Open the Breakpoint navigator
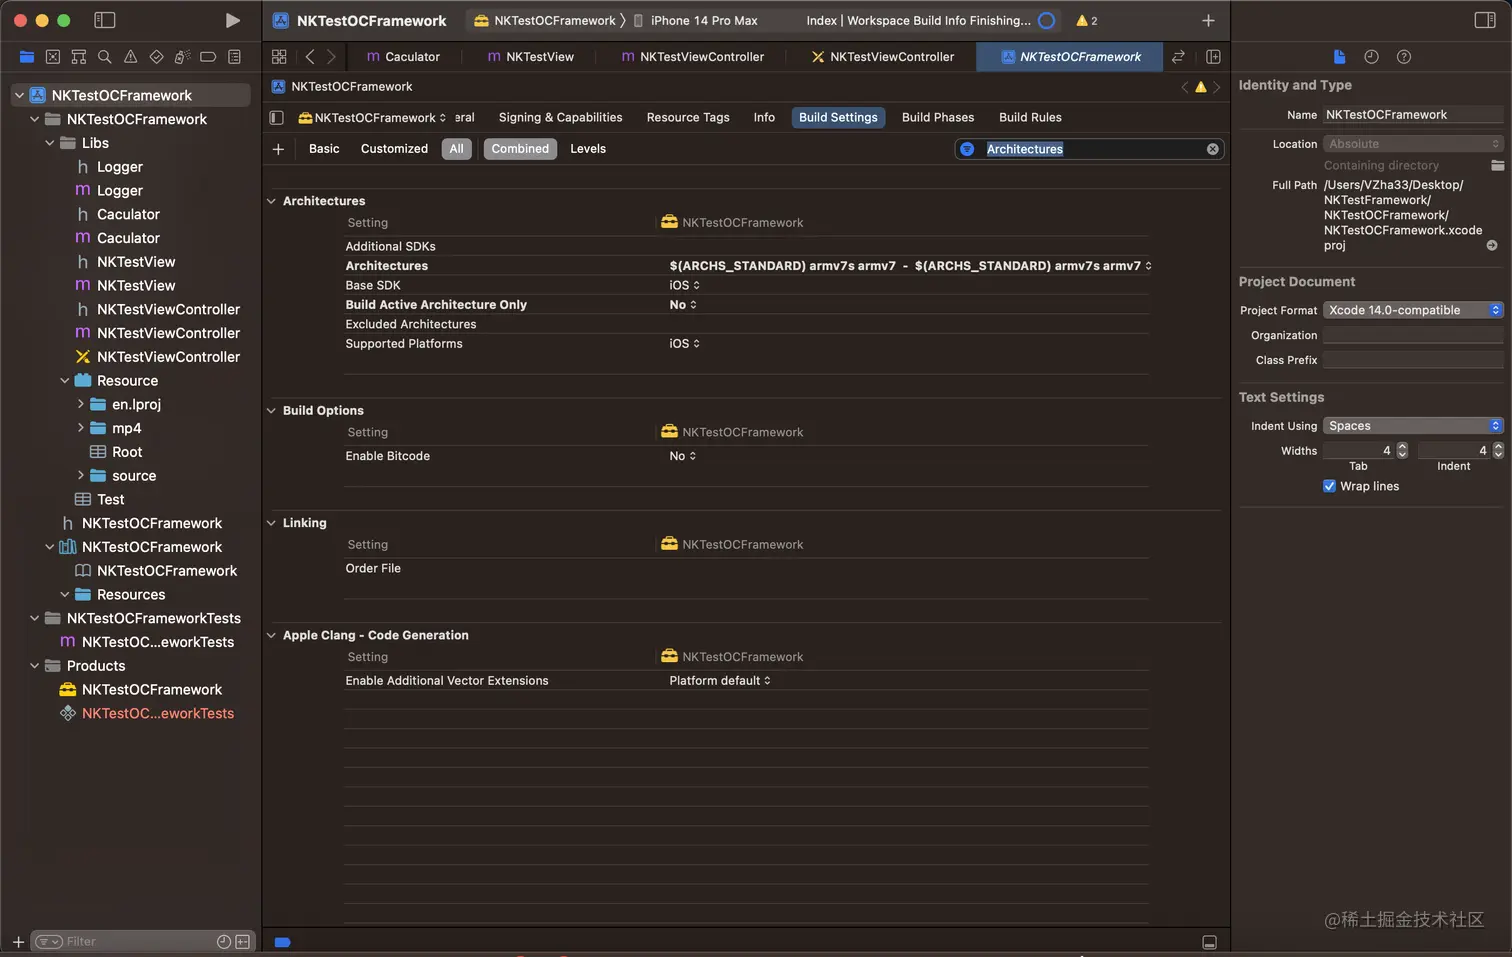This screenshot has width=1512, height=957. point(208,57)
